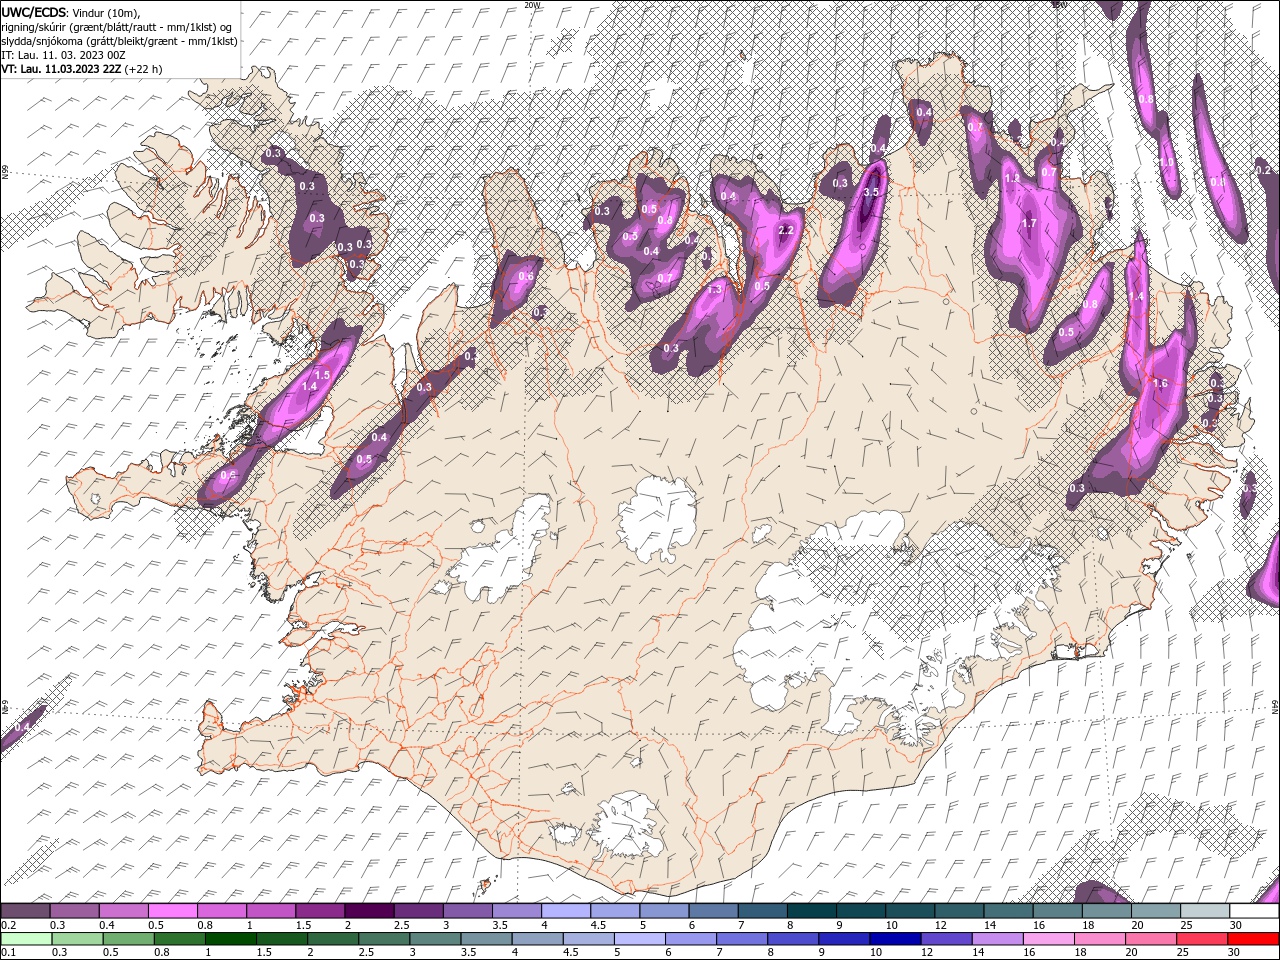Click white purple-row legend swatch labeled 30

pyautogui.click(x=1254, y=911)
